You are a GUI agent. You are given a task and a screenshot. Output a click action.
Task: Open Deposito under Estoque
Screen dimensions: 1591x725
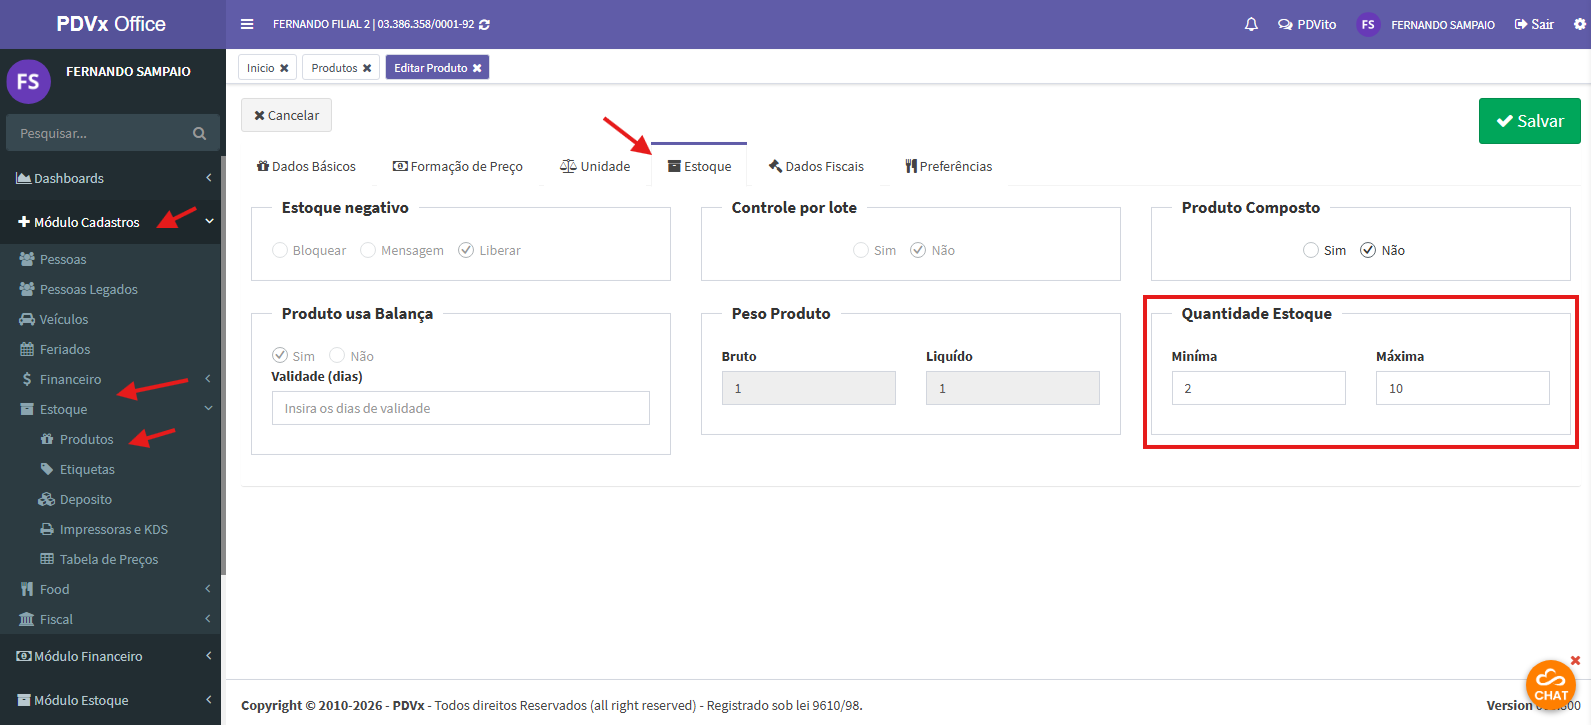(x=86, y=499)
